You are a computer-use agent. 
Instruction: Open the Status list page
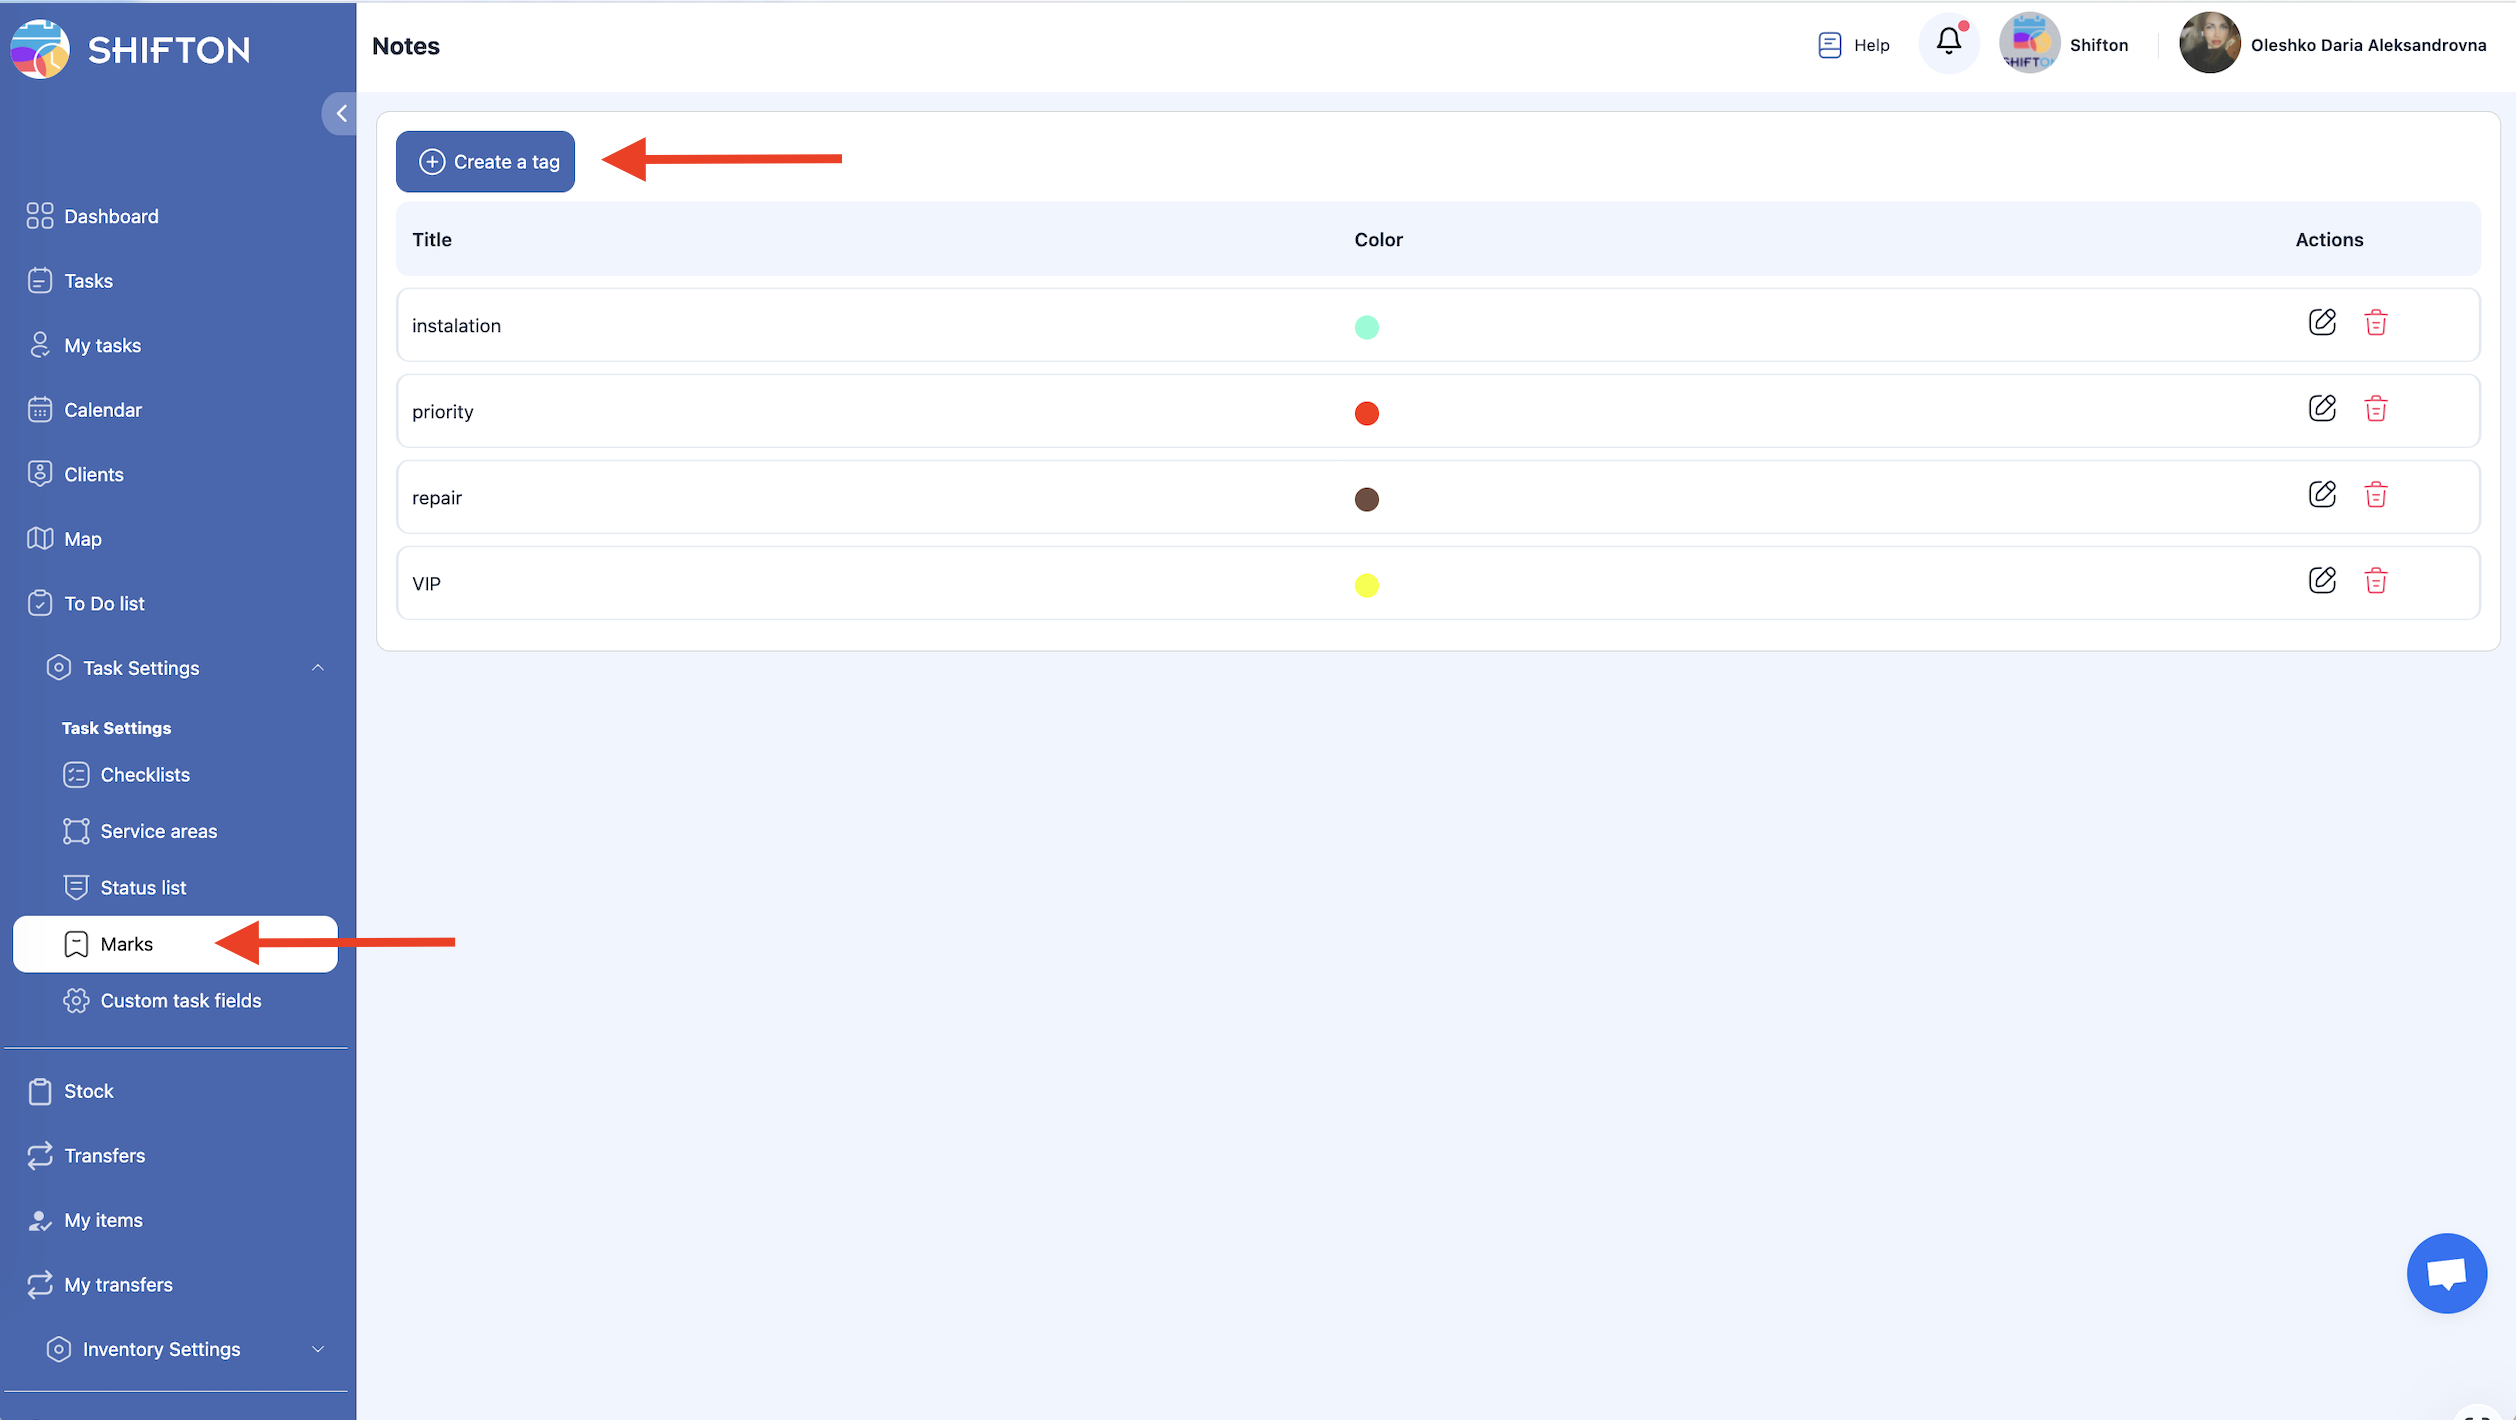pos(143,888)
